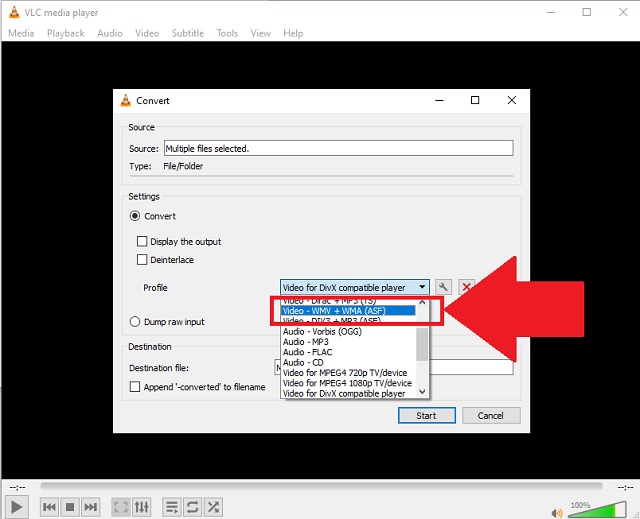Open the Media menu
Screen dimensions: 640x519
[x=21, y=33]
